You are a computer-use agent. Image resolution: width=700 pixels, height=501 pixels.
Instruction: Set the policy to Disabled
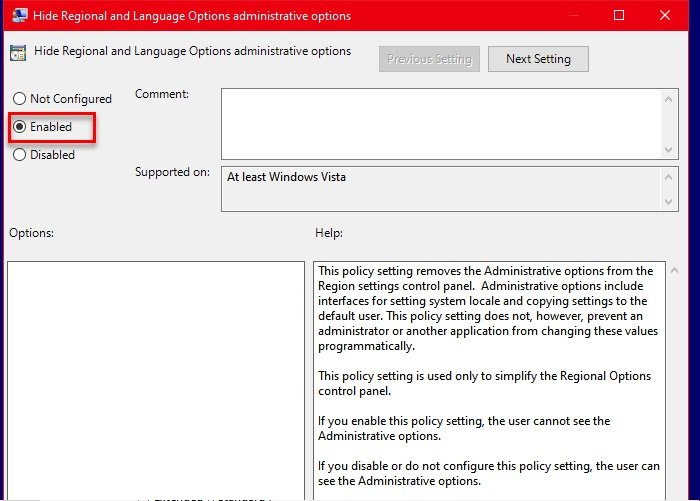pos(19,155)
